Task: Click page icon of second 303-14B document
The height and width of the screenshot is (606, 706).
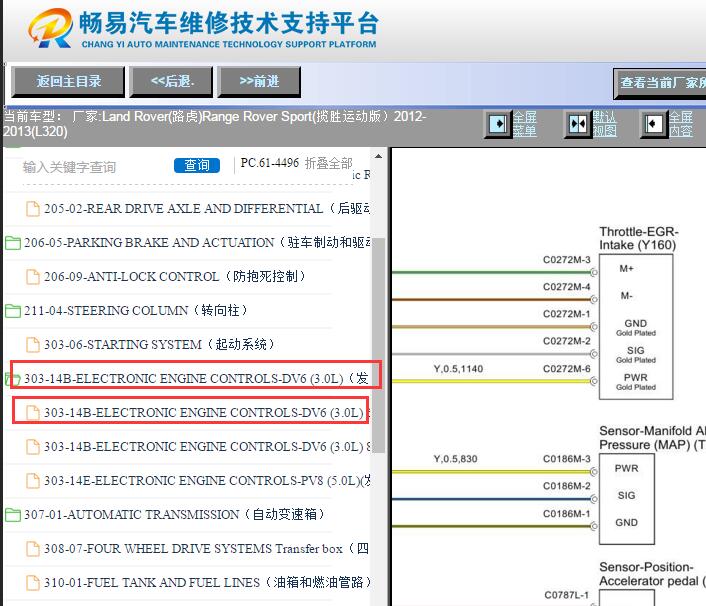Action: pyautogui.click(x=32, y=447)
